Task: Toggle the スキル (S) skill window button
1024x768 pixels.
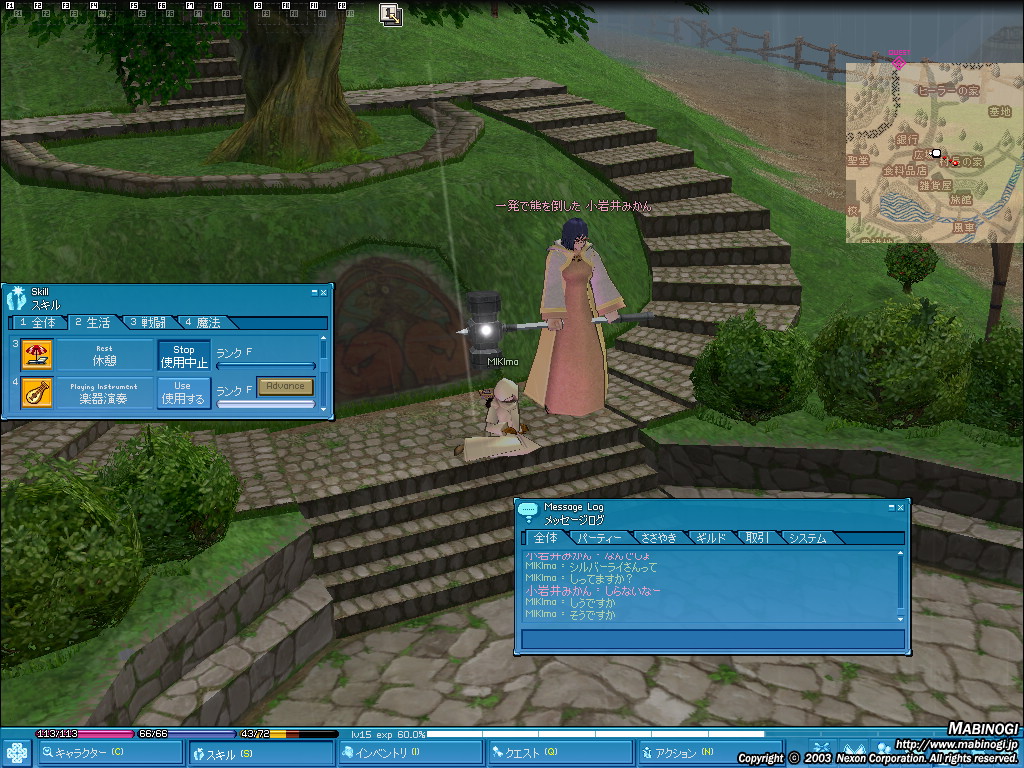Action: [262, 754]
